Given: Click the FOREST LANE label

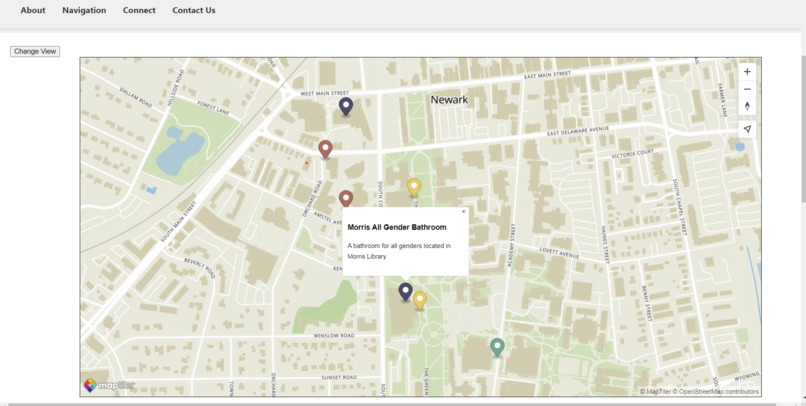Looking at the screenshot, I should (212, 109).
